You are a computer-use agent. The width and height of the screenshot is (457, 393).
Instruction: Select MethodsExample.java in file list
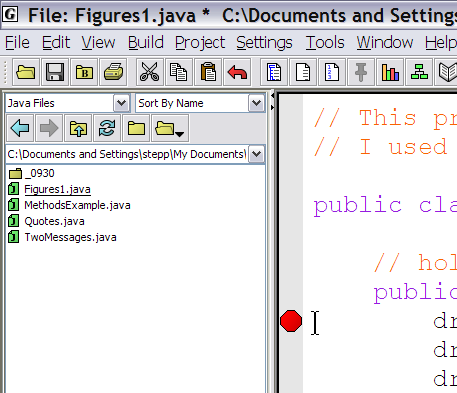69,205
